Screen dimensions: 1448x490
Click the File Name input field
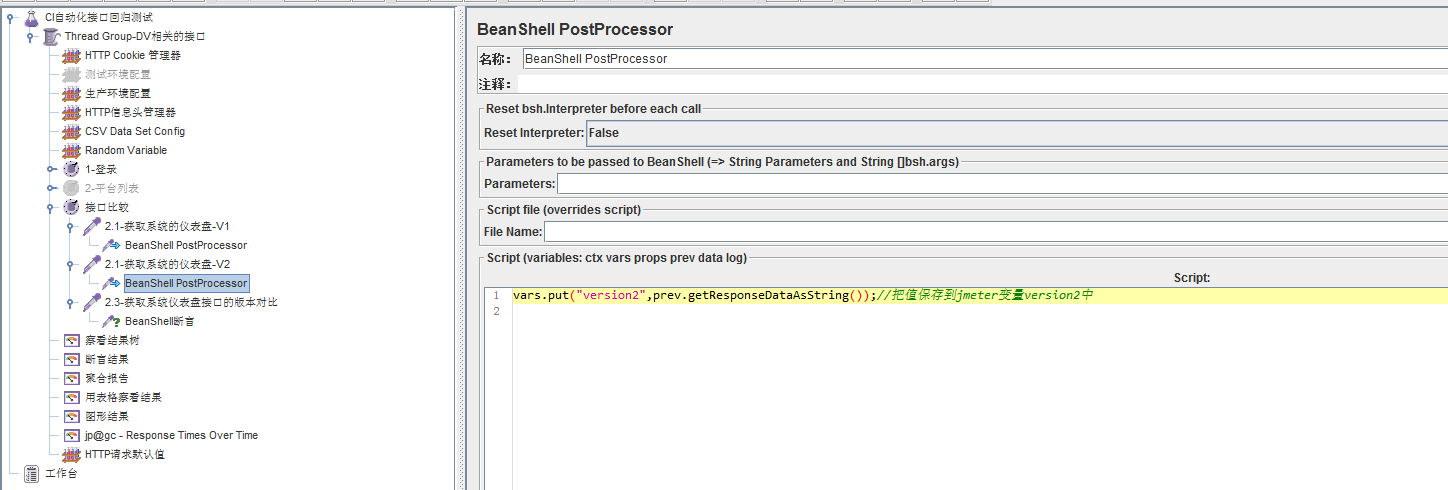995,232
